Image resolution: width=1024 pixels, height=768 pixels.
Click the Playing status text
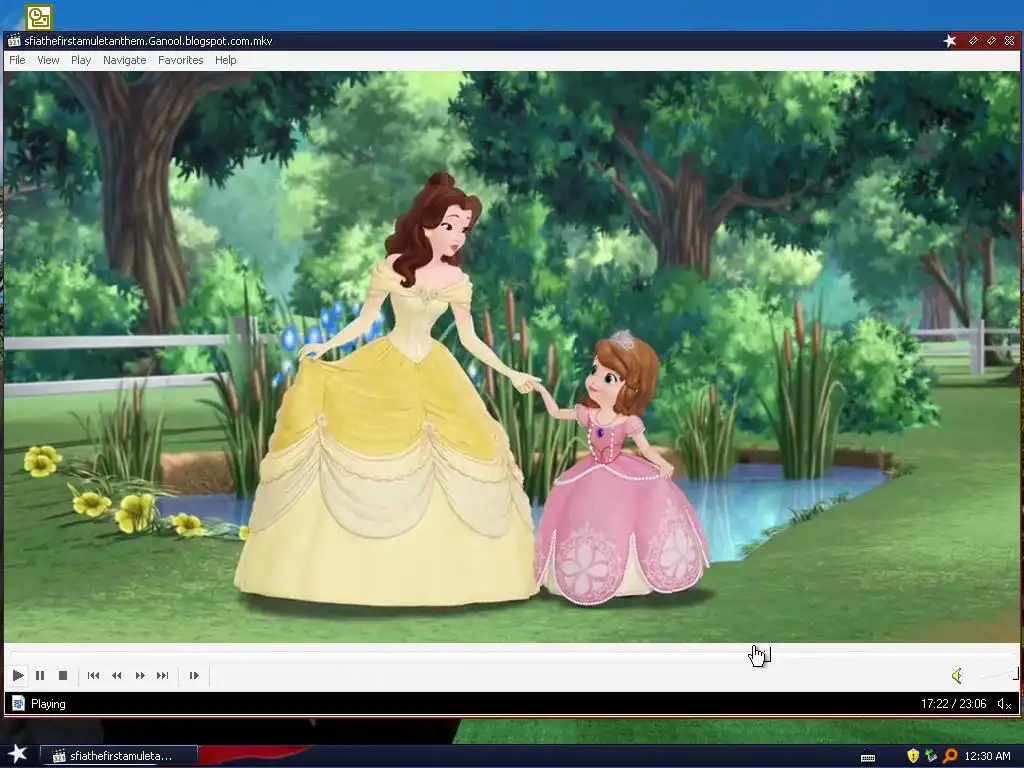click(48, 704)
